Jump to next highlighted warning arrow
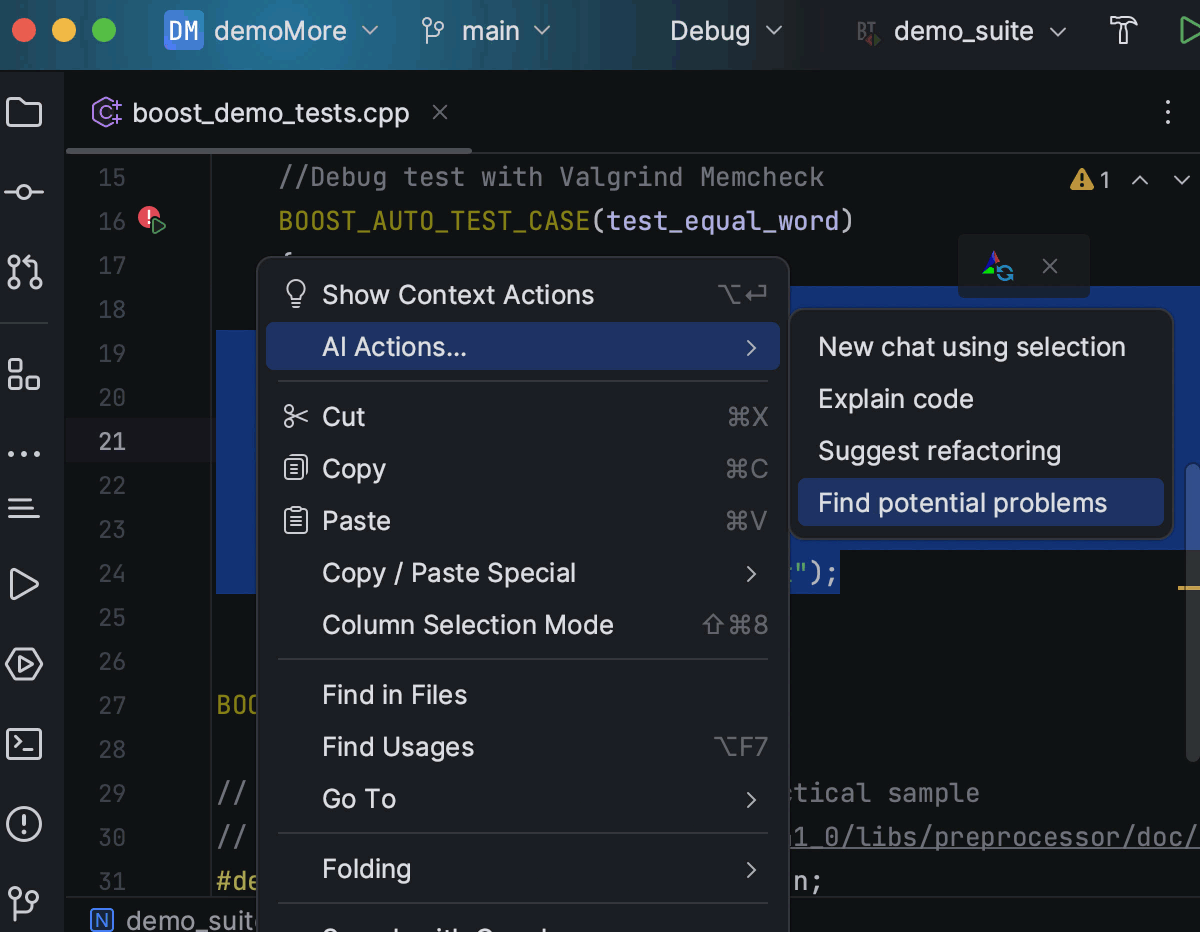The height and width of the screenshot is (932, 1200). (1181, 180)
